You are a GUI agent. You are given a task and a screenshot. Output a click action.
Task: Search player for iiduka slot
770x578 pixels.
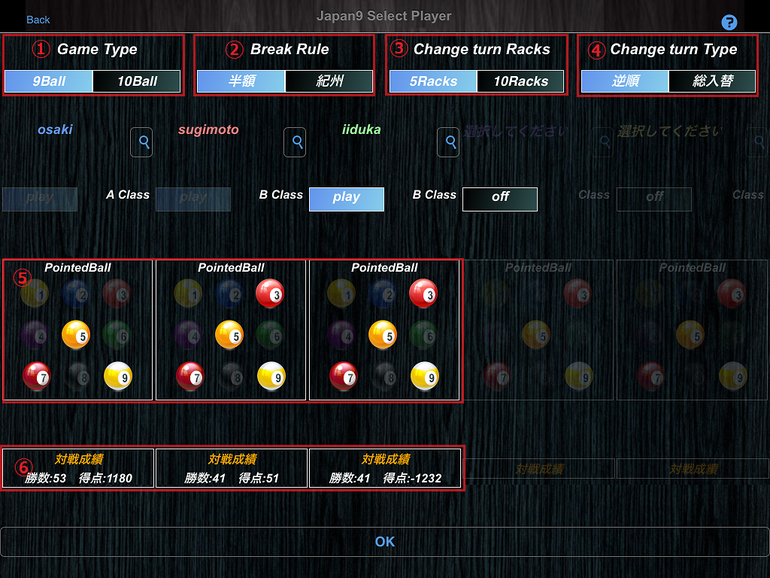[448, 142]
